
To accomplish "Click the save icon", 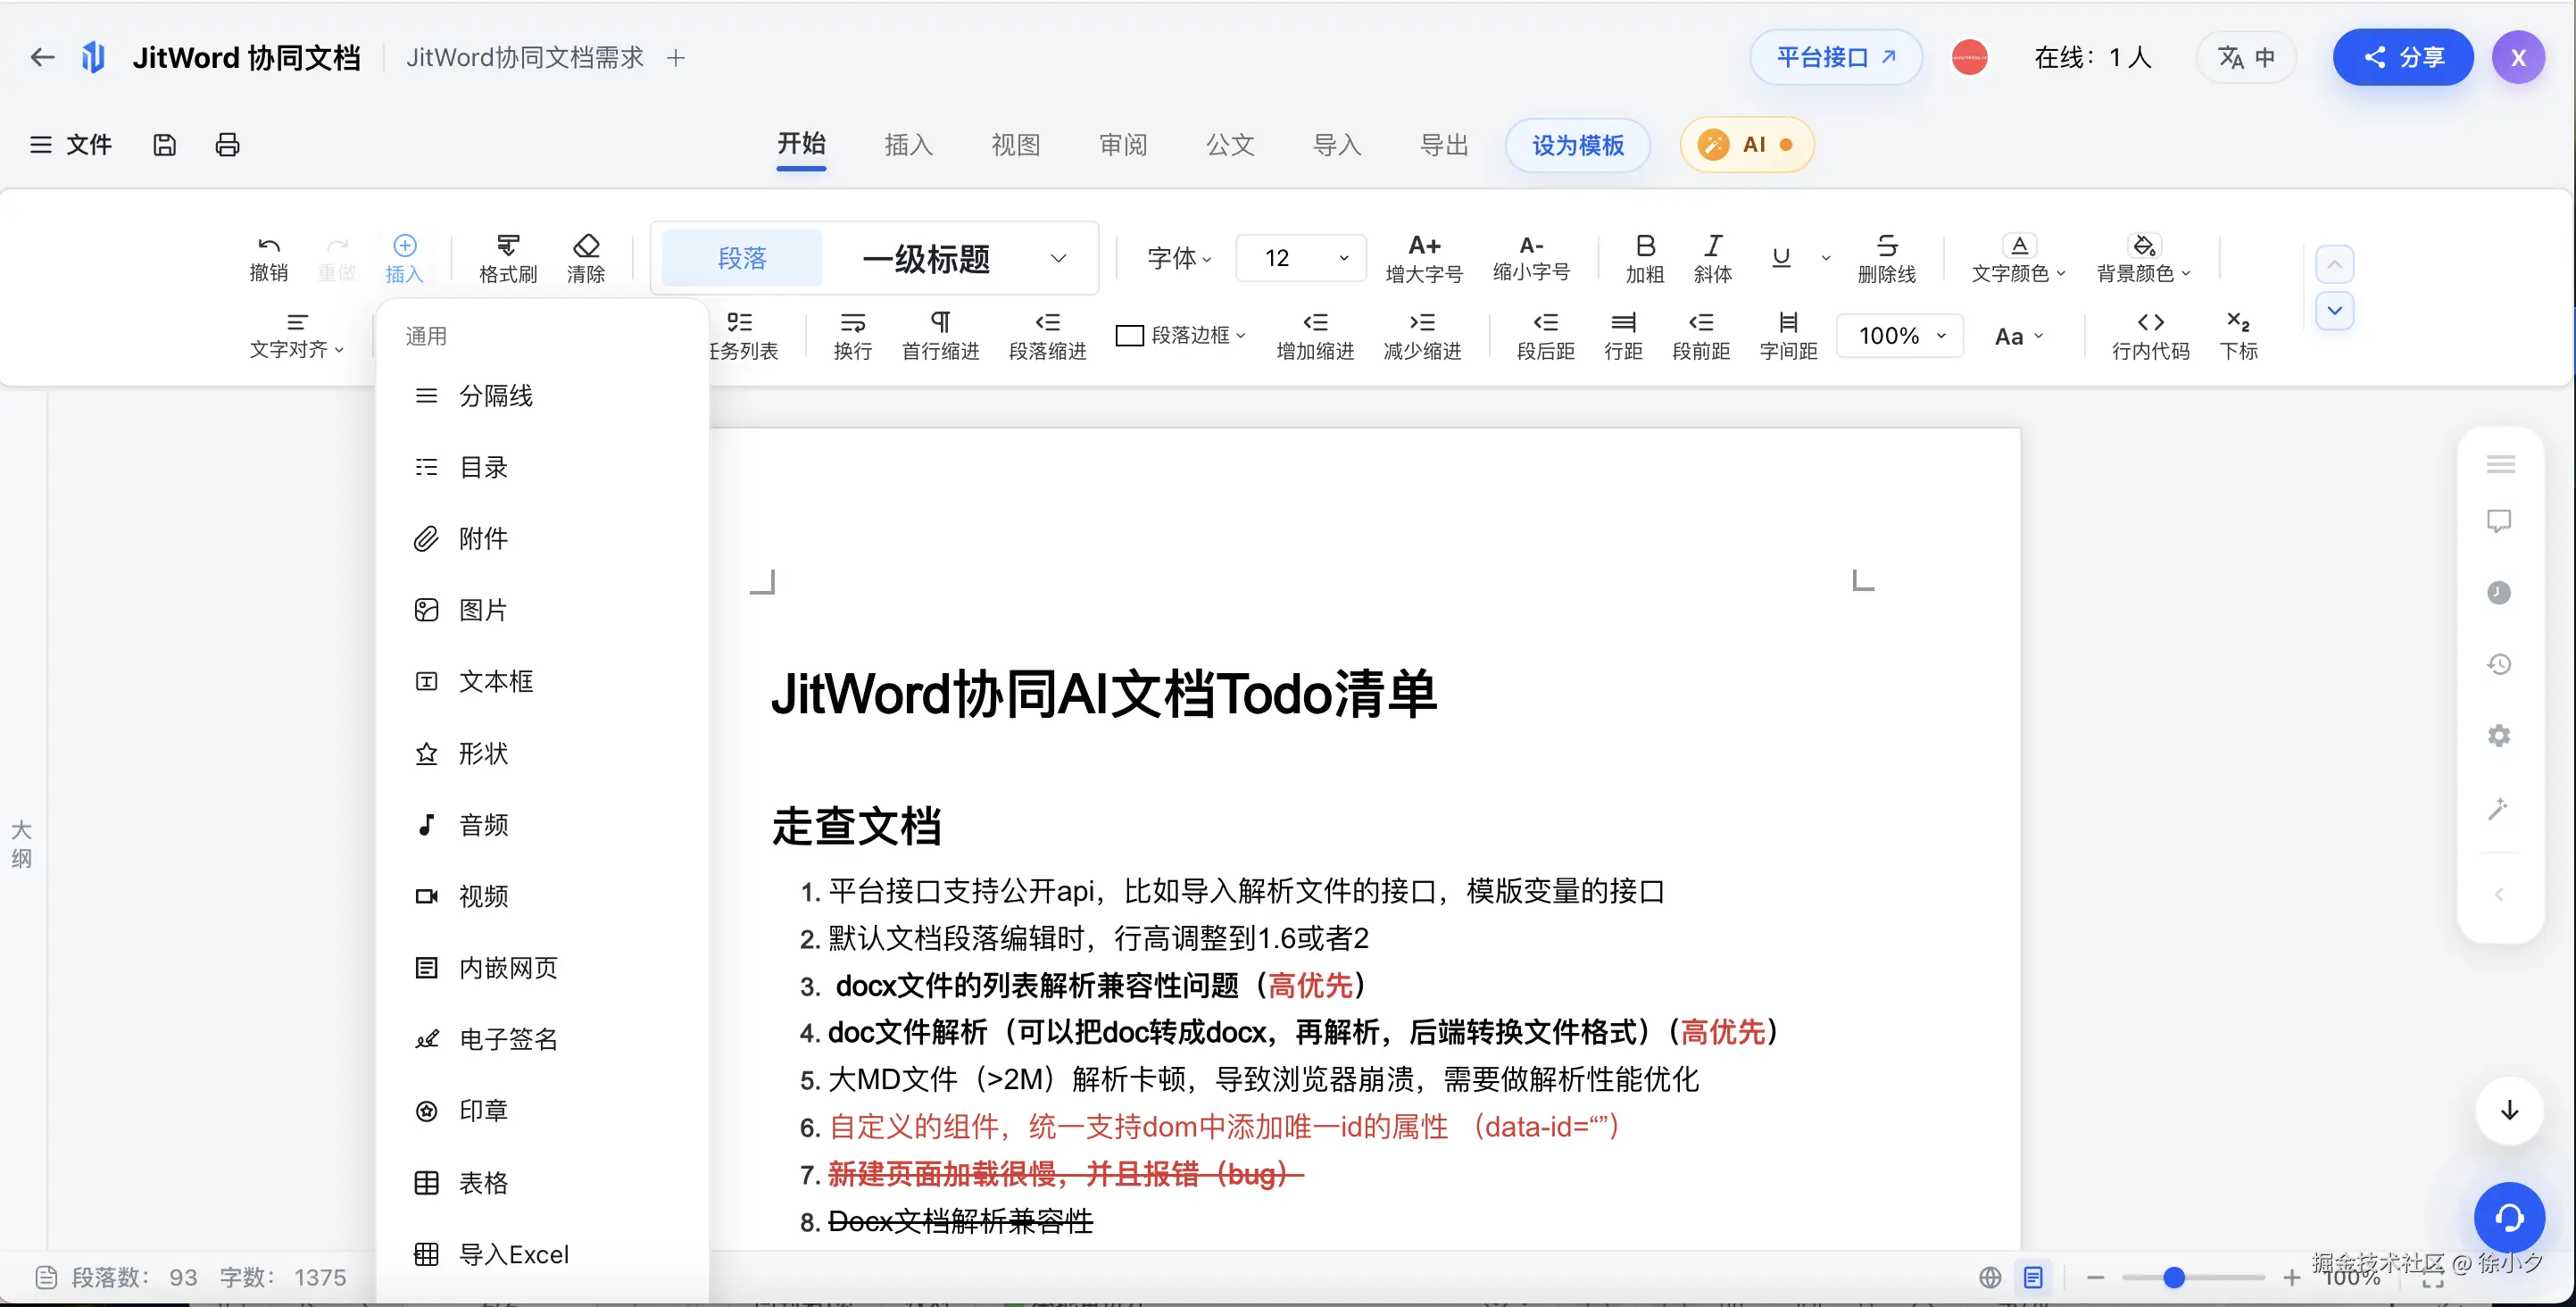I will 164,145.
